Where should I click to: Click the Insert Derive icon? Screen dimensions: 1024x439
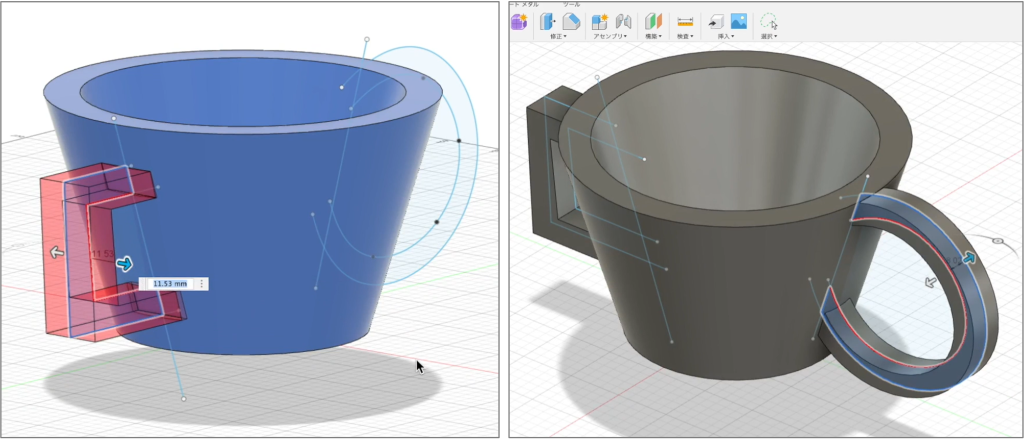tap(716, 21)
